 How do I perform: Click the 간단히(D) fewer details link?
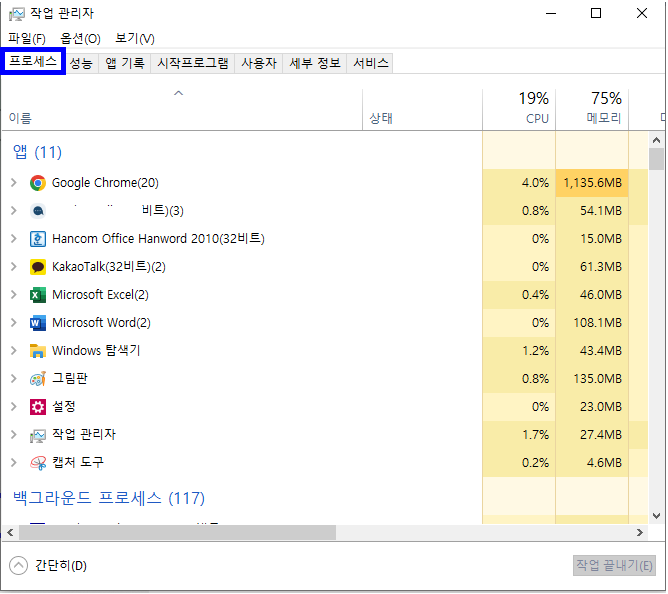pos(61,566)
